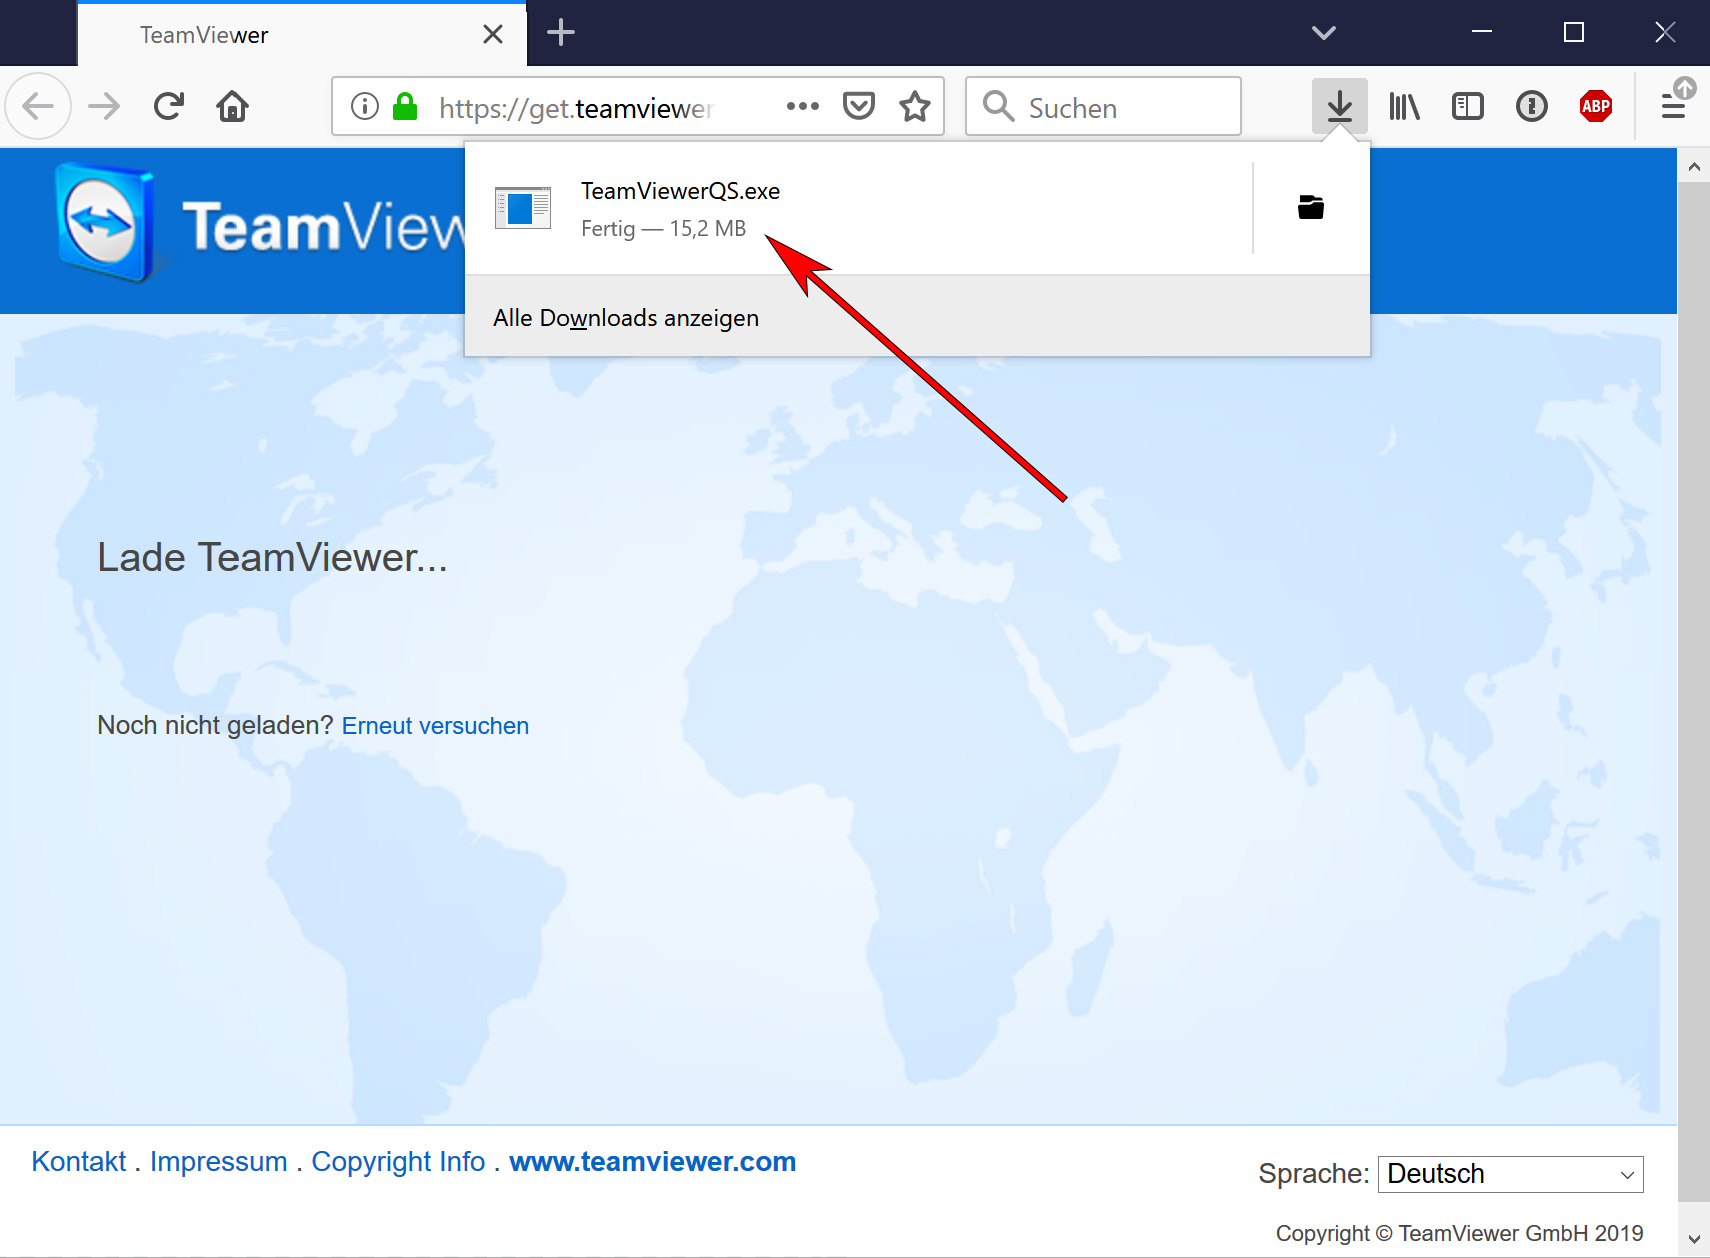Open a new tab with plus
1710x1258 pixels.
[561, 32]
